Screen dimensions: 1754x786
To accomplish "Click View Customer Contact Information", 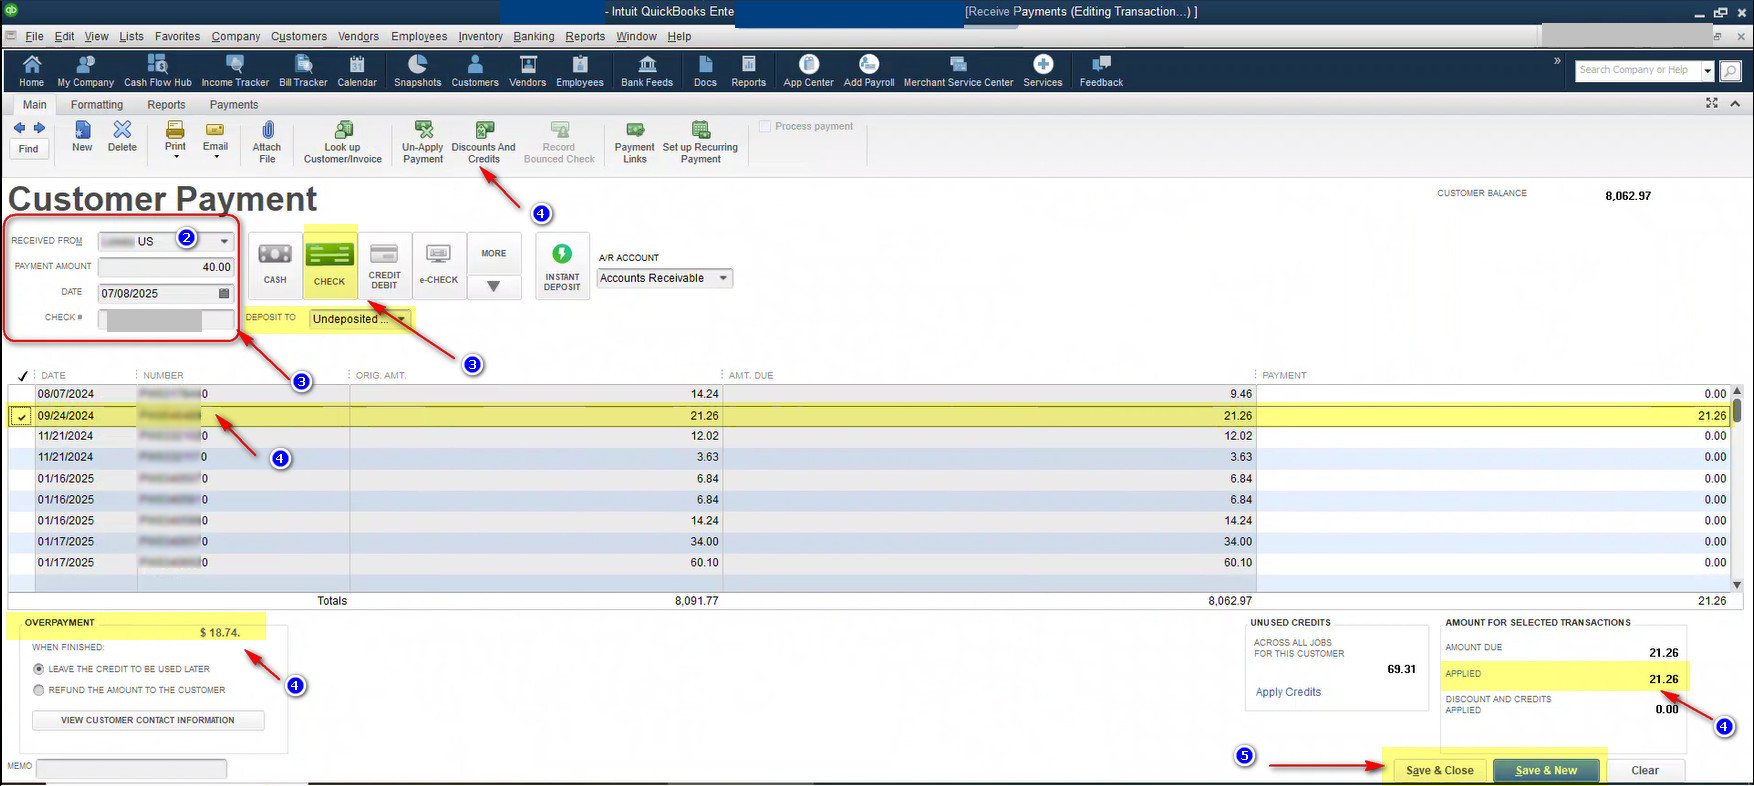I will tap(148, 720).
